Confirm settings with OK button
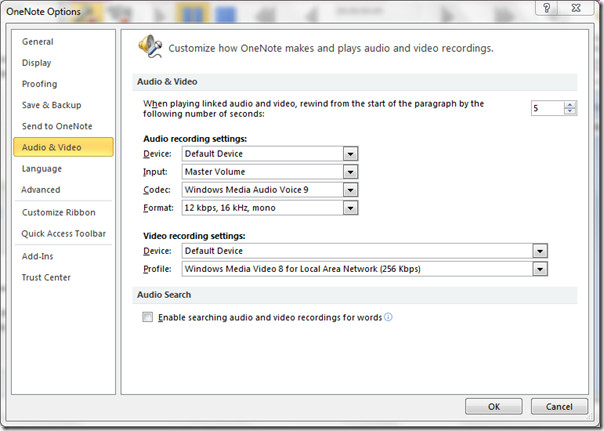Image resolution: width=604 pixels, height=431 pixels. [493, 406]
